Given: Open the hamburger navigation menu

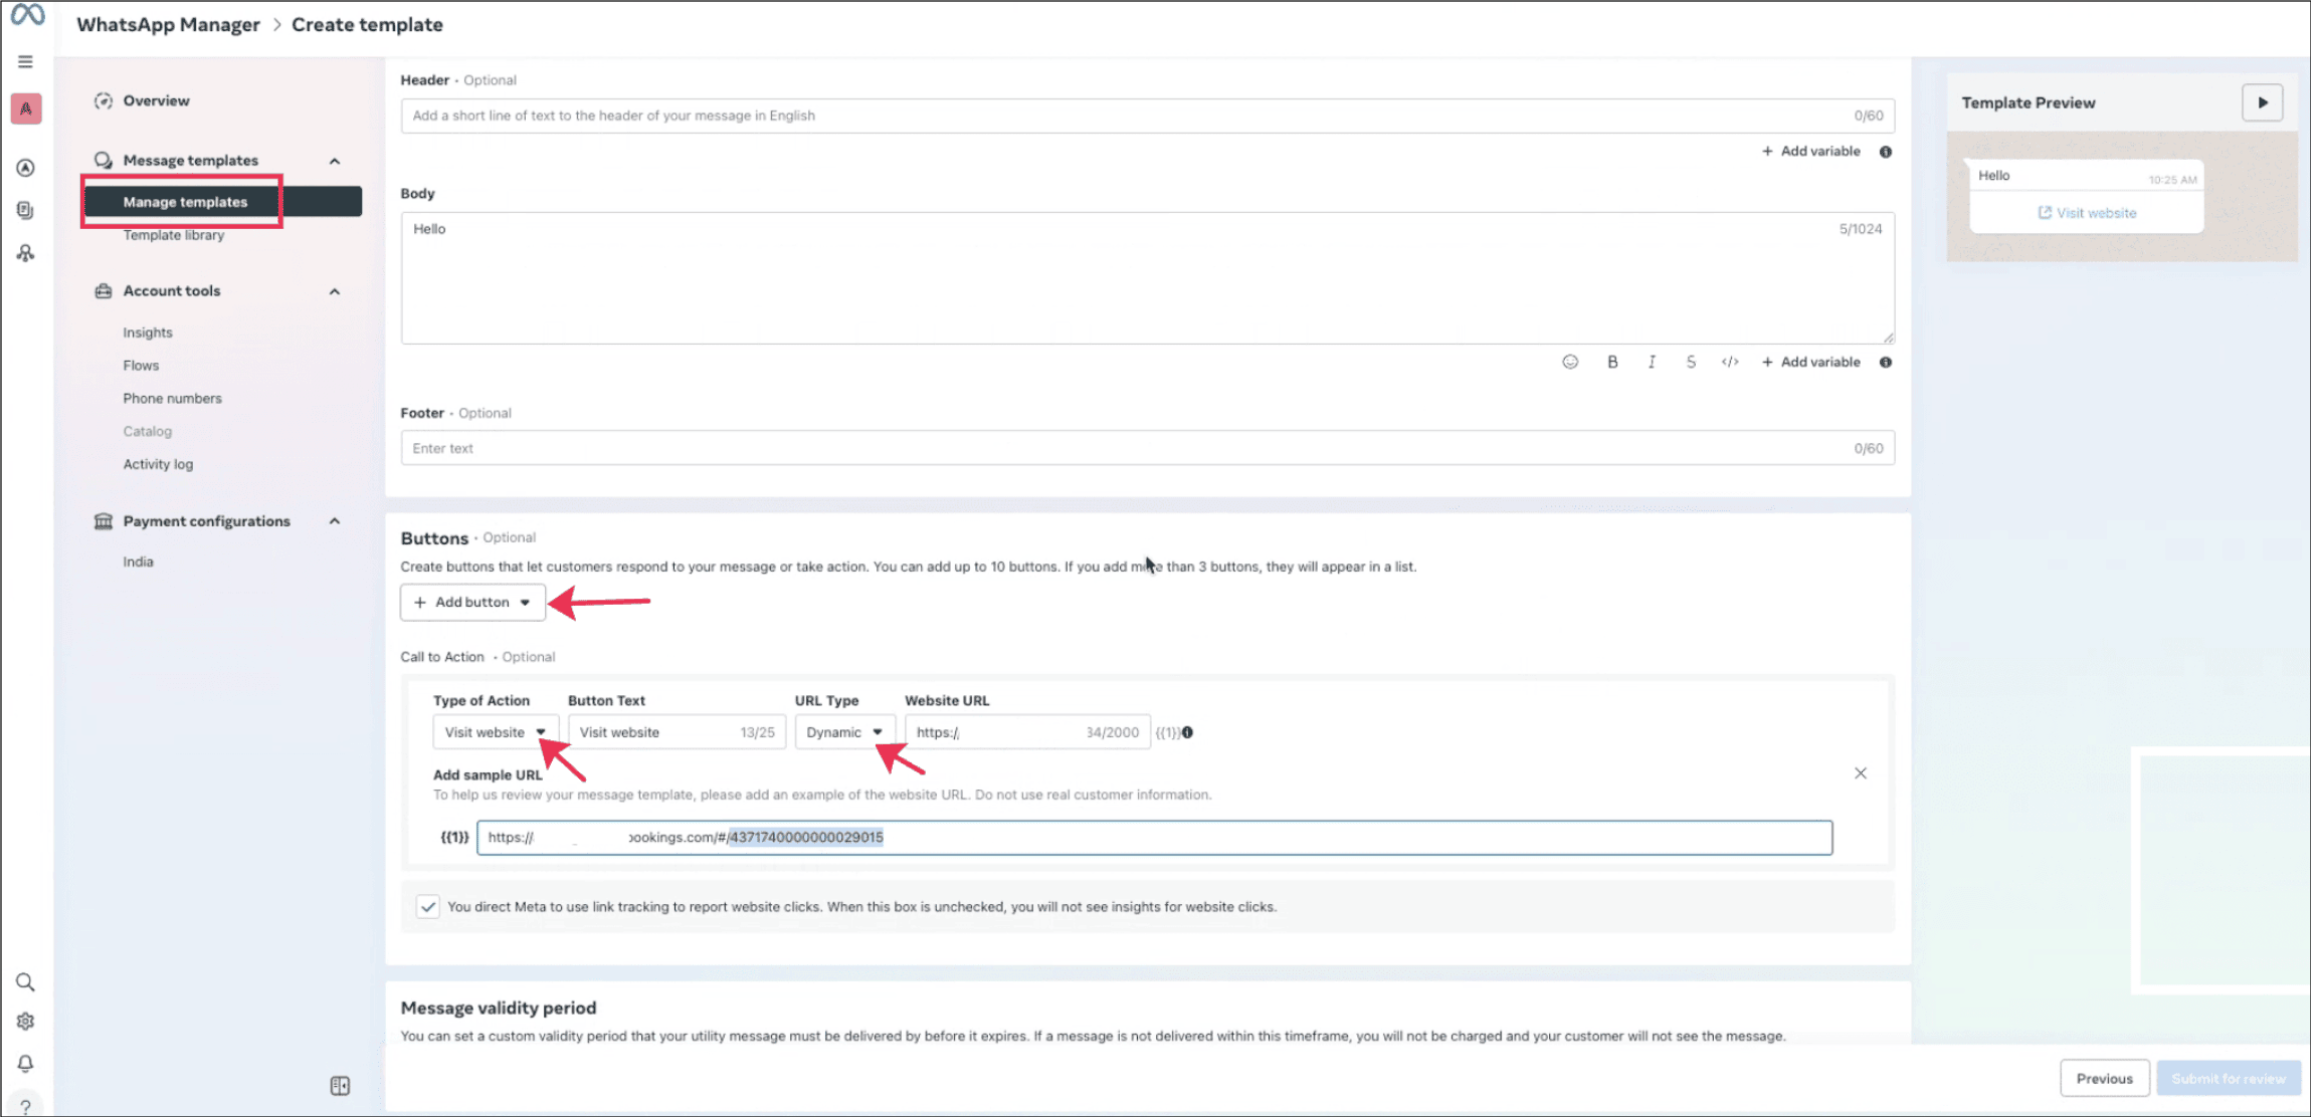Looking at the screenshot, I should click(26, 62).
